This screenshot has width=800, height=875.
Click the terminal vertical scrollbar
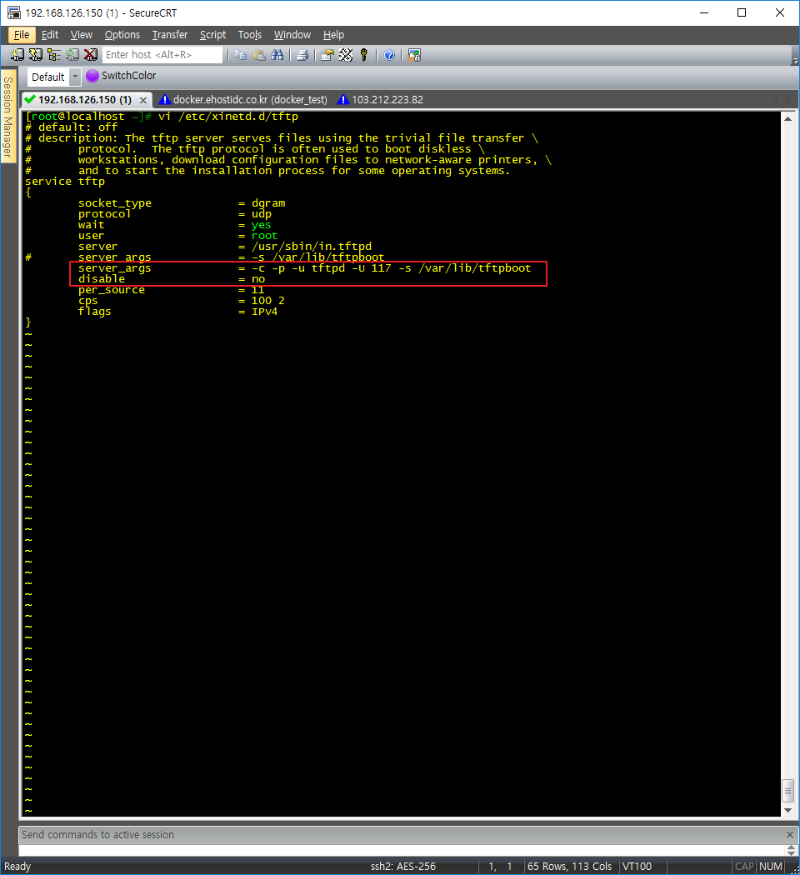click(x=790, y=450)
